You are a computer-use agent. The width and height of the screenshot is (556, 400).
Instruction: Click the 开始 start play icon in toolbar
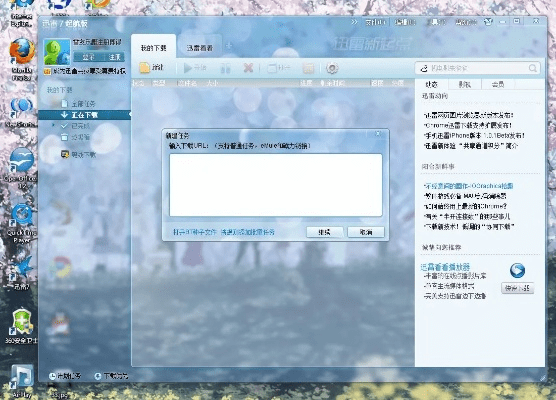(188, 67)
